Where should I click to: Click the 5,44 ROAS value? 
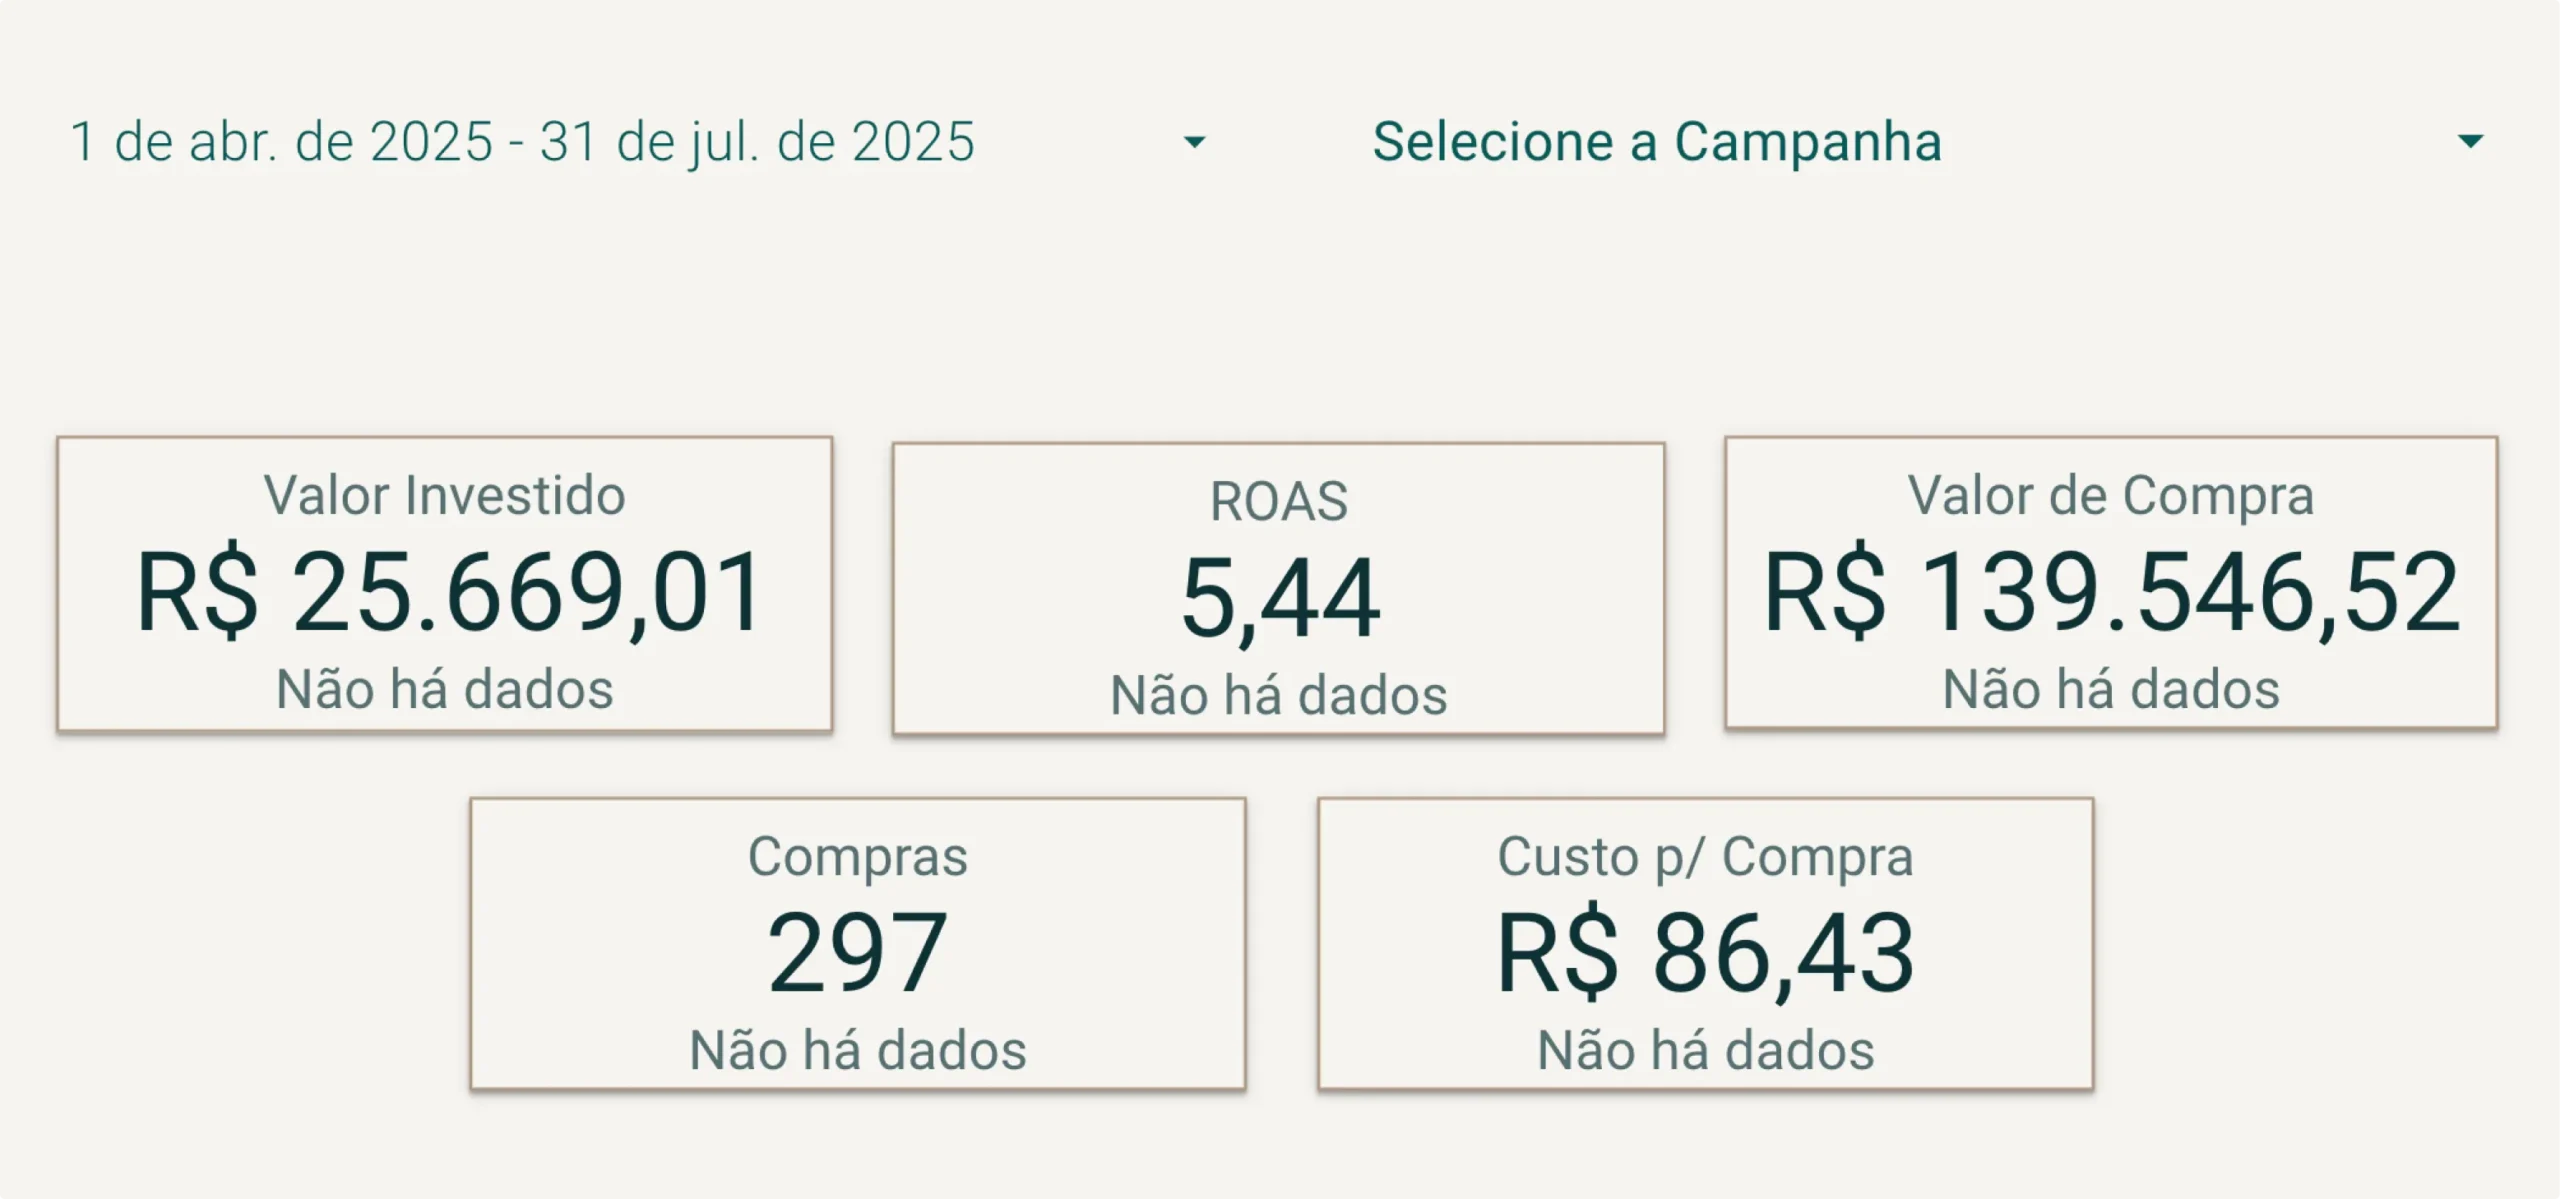click(x=1279, y=599)
